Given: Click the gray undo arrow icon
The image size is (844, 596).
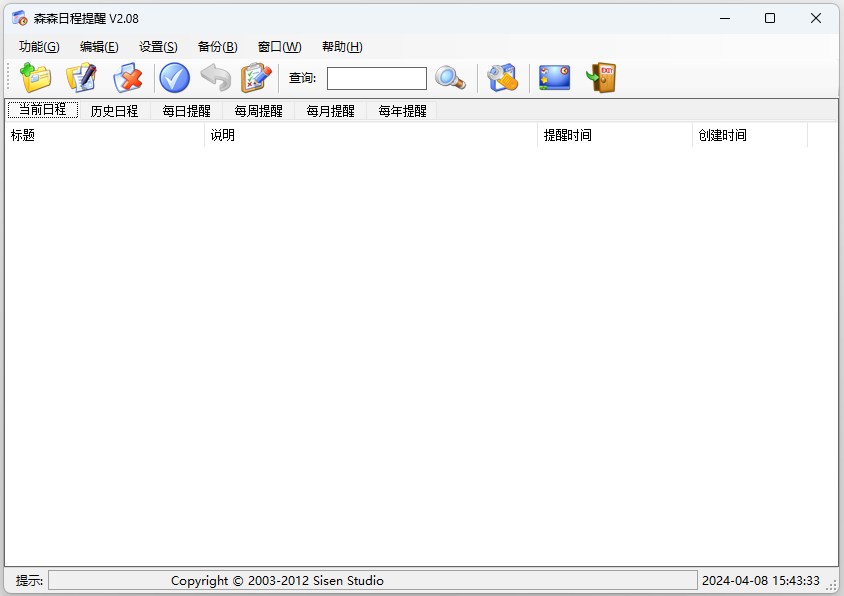Looking at the screenshot, I should 215,78.
